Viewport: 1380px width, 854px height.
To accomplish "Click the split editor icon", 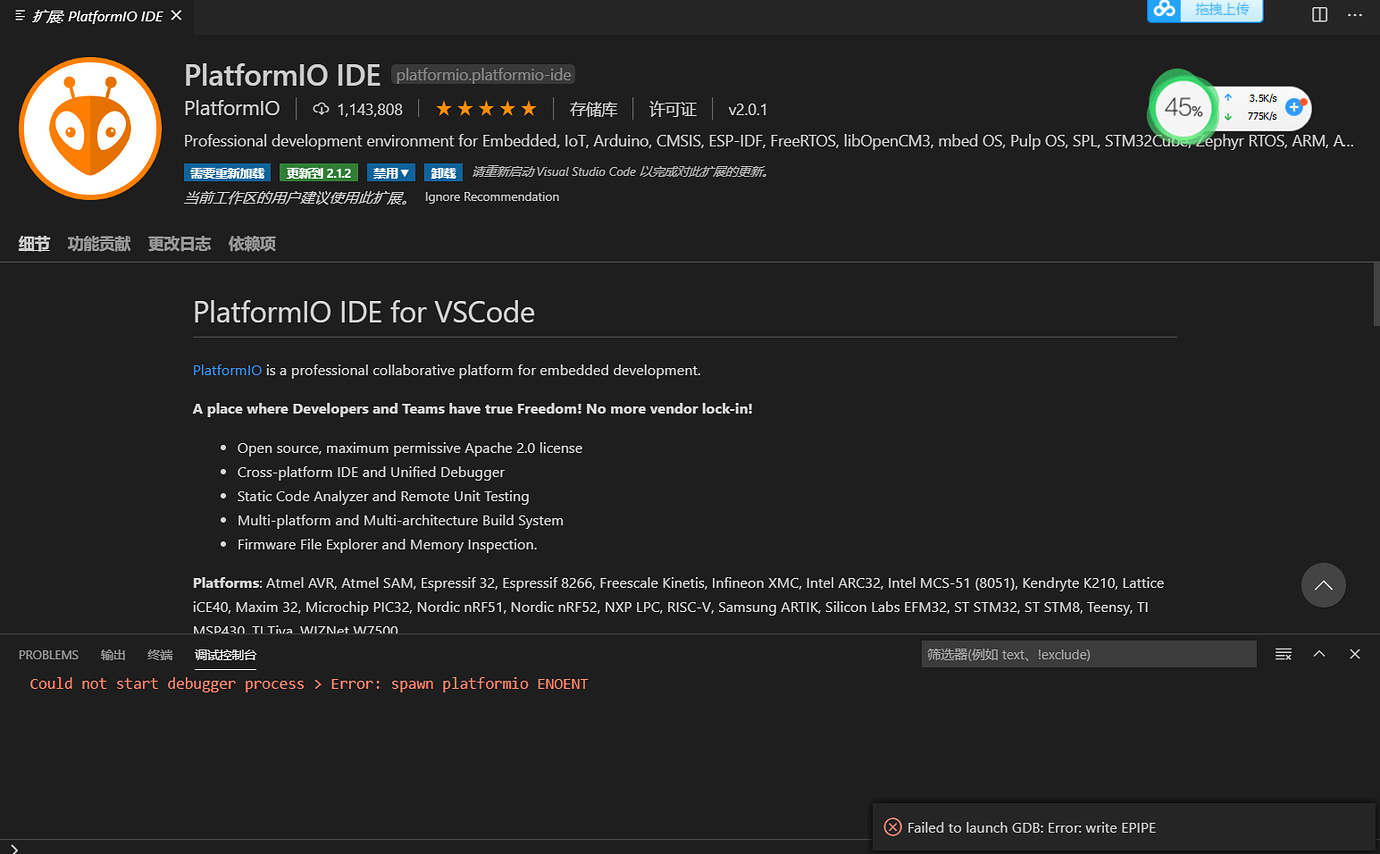I will point(1320,15).
